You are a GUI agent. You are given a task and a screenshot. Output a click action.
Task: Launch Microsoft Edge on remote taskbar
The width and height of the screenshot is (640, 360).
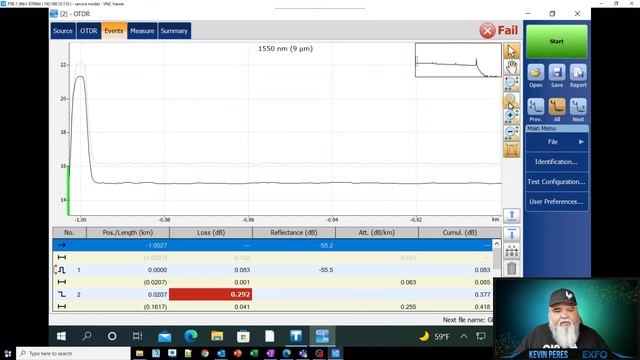pos(191,336)
